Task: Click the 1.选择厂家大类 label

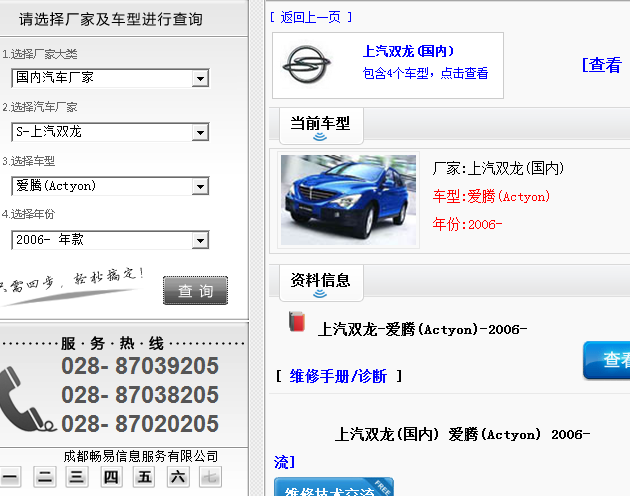Action: point(40,54)
